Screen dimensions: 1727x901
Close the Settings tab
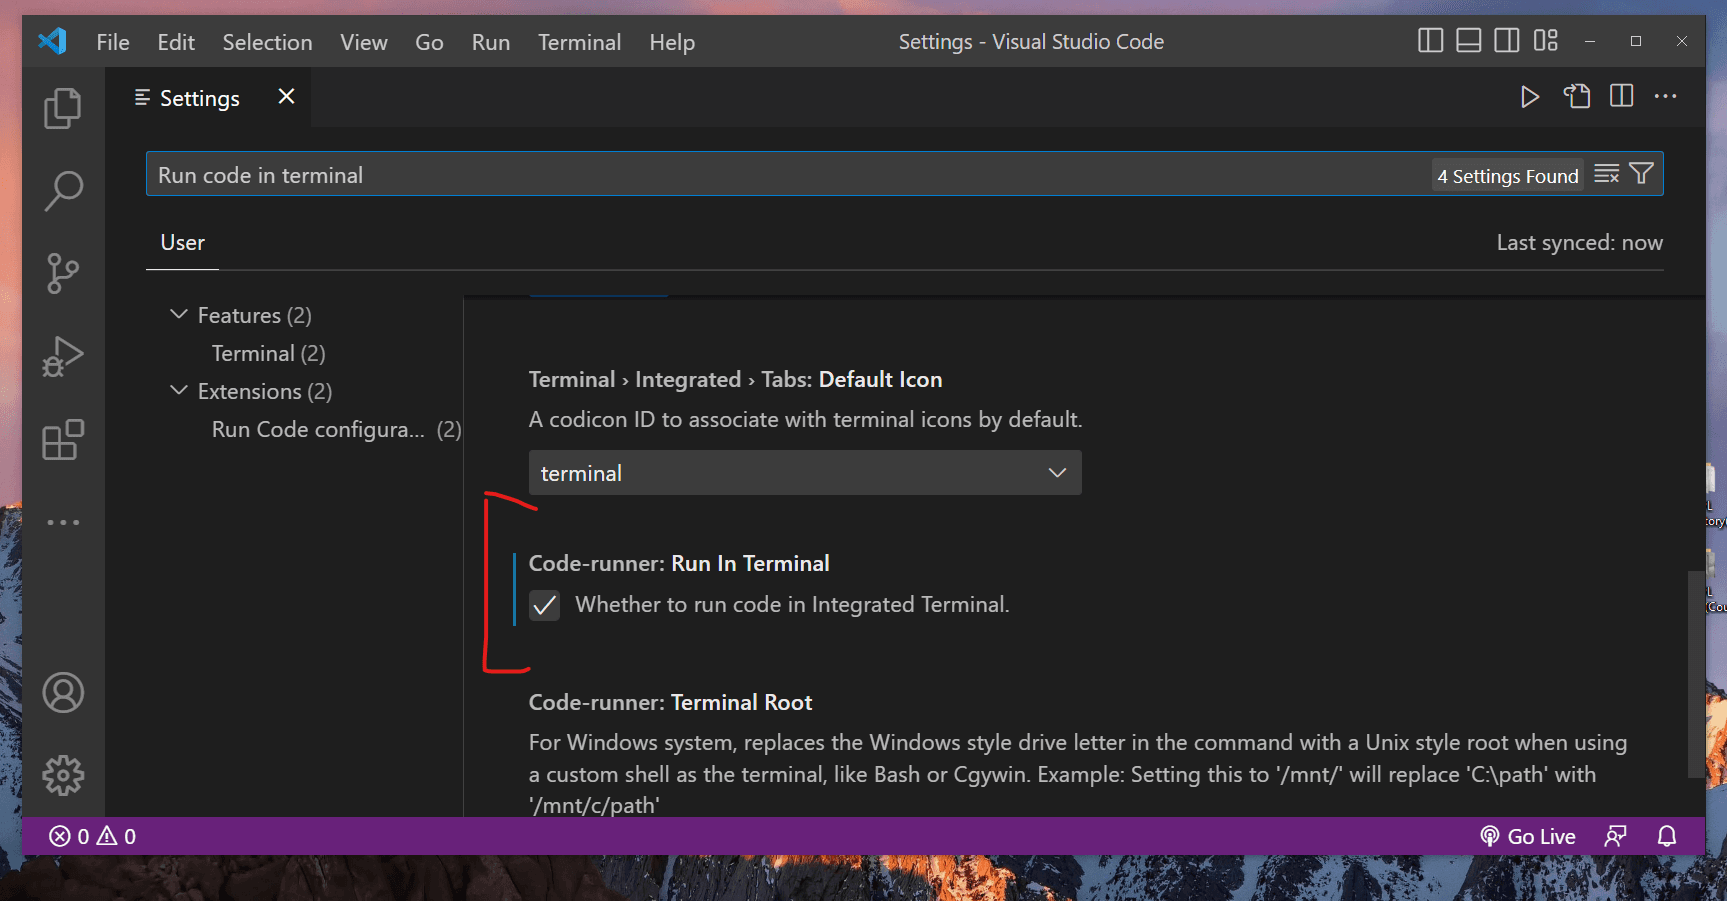click(x=286, y=96)
